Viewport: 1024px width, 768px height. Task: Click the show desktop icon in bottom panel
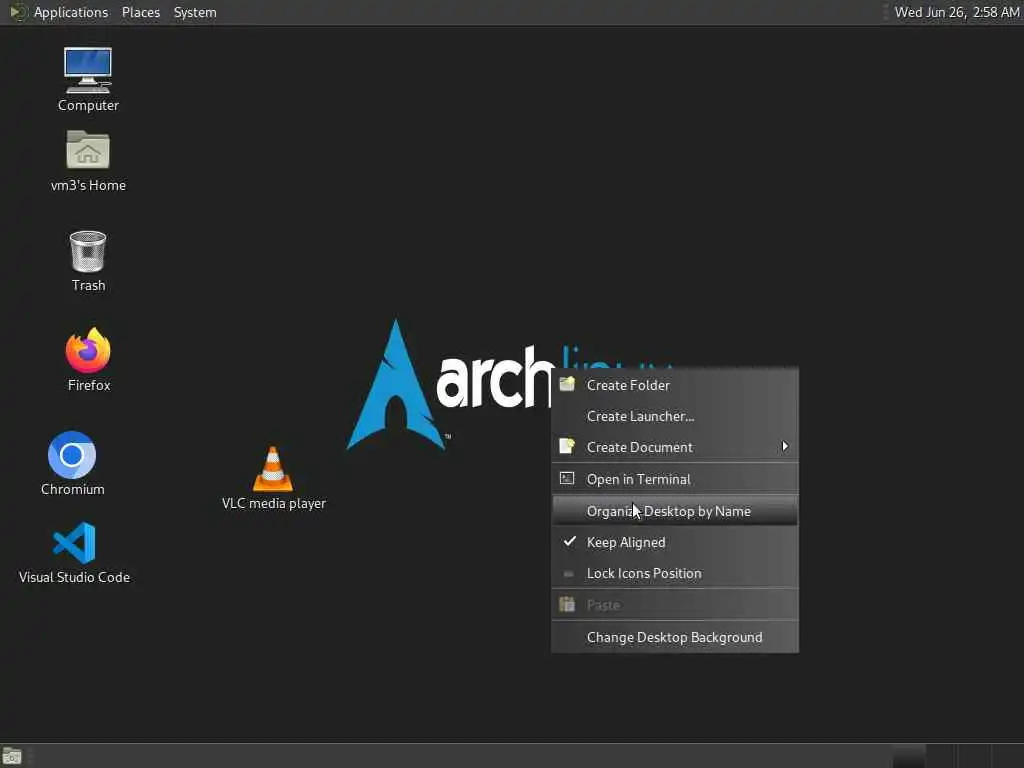(x=12, y=756)
